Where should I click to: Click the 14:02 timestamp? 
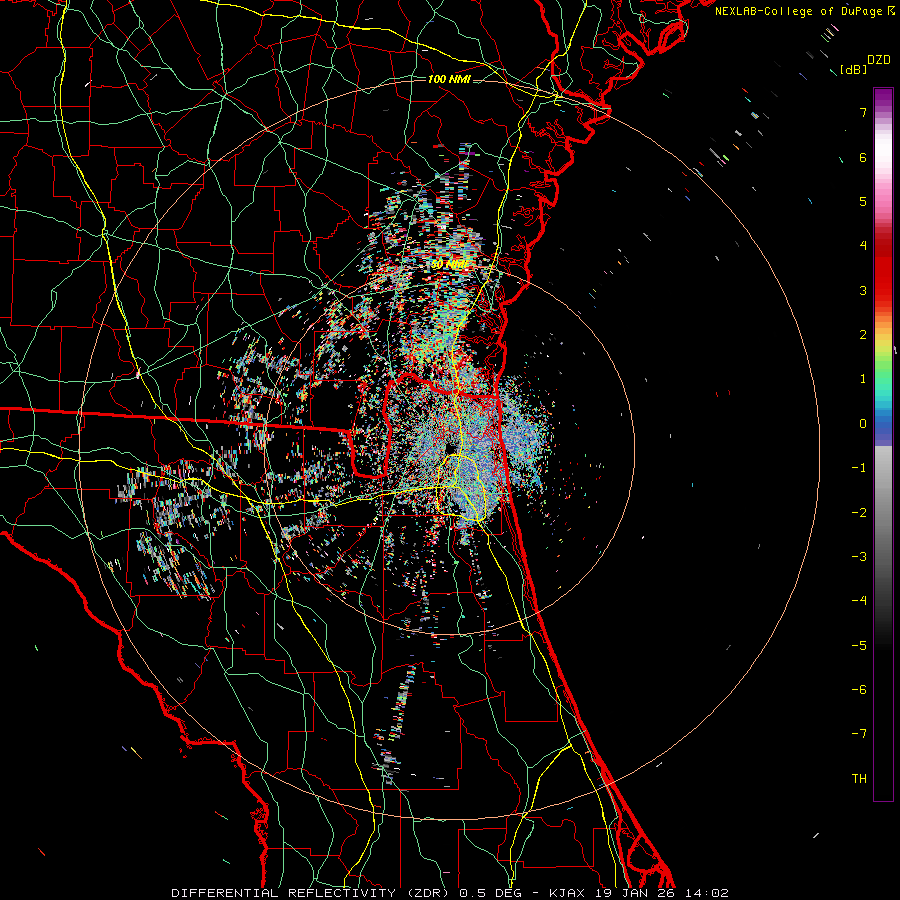click(707, 893)
